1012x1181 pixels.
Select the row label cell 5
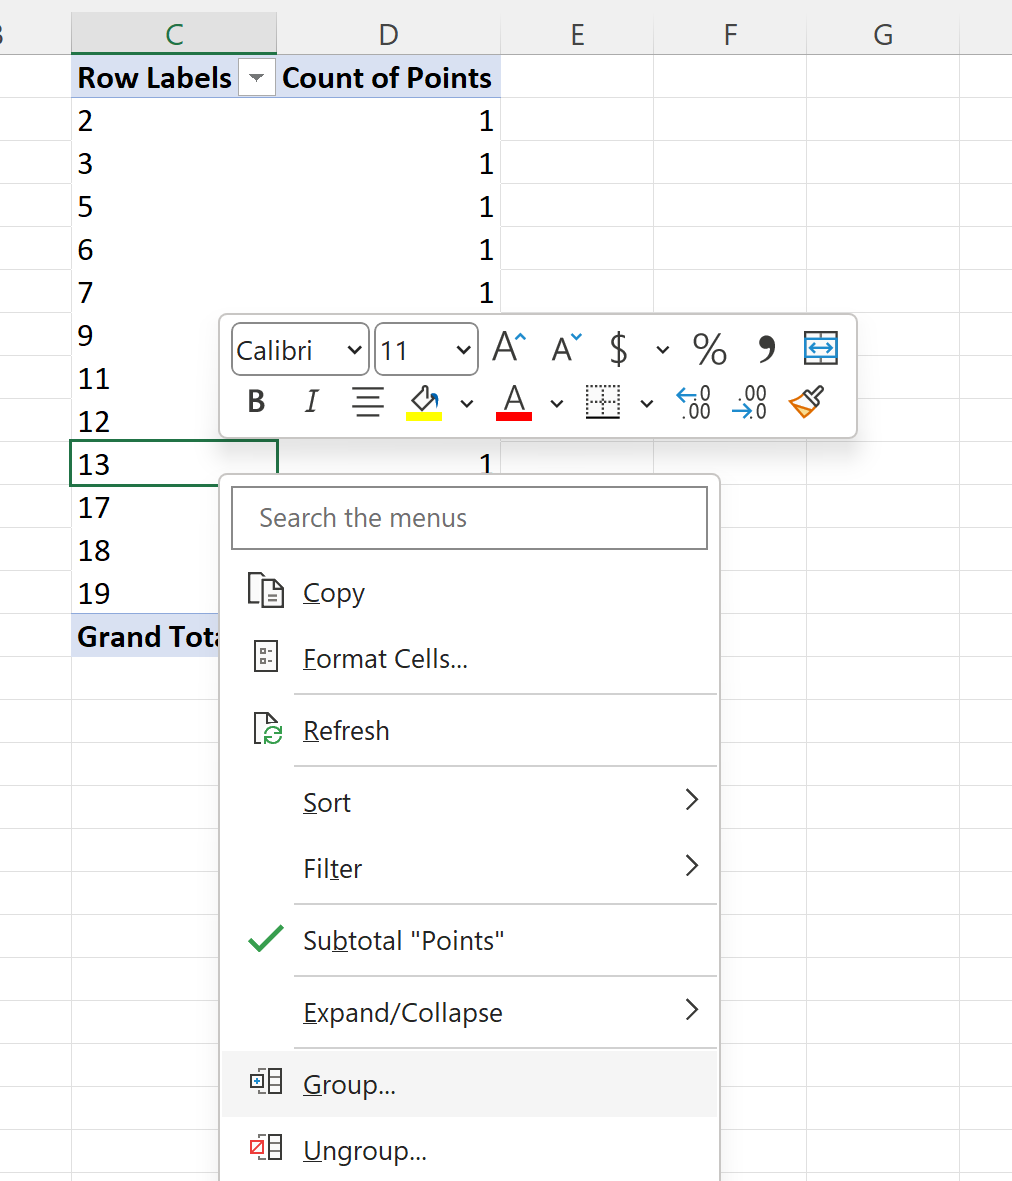tap(174, 206)
